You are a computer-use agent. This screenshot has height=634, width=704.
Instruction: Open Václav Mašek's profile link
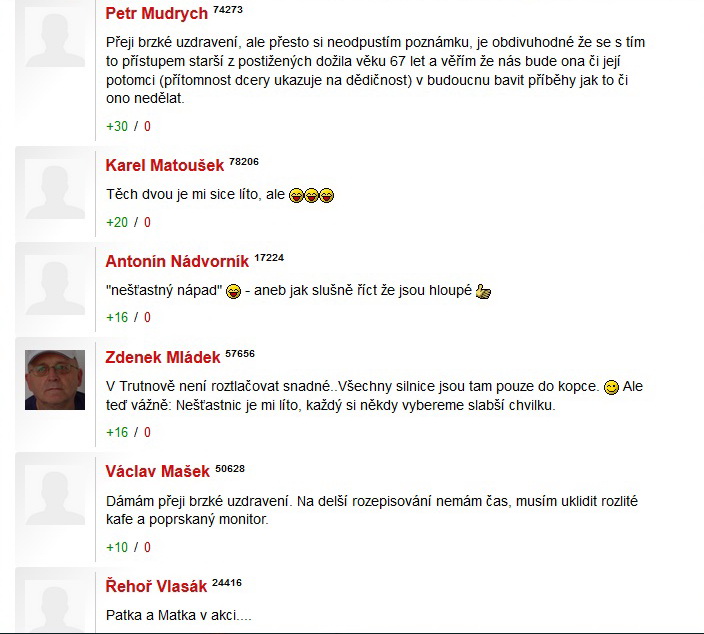pos(157,471)
